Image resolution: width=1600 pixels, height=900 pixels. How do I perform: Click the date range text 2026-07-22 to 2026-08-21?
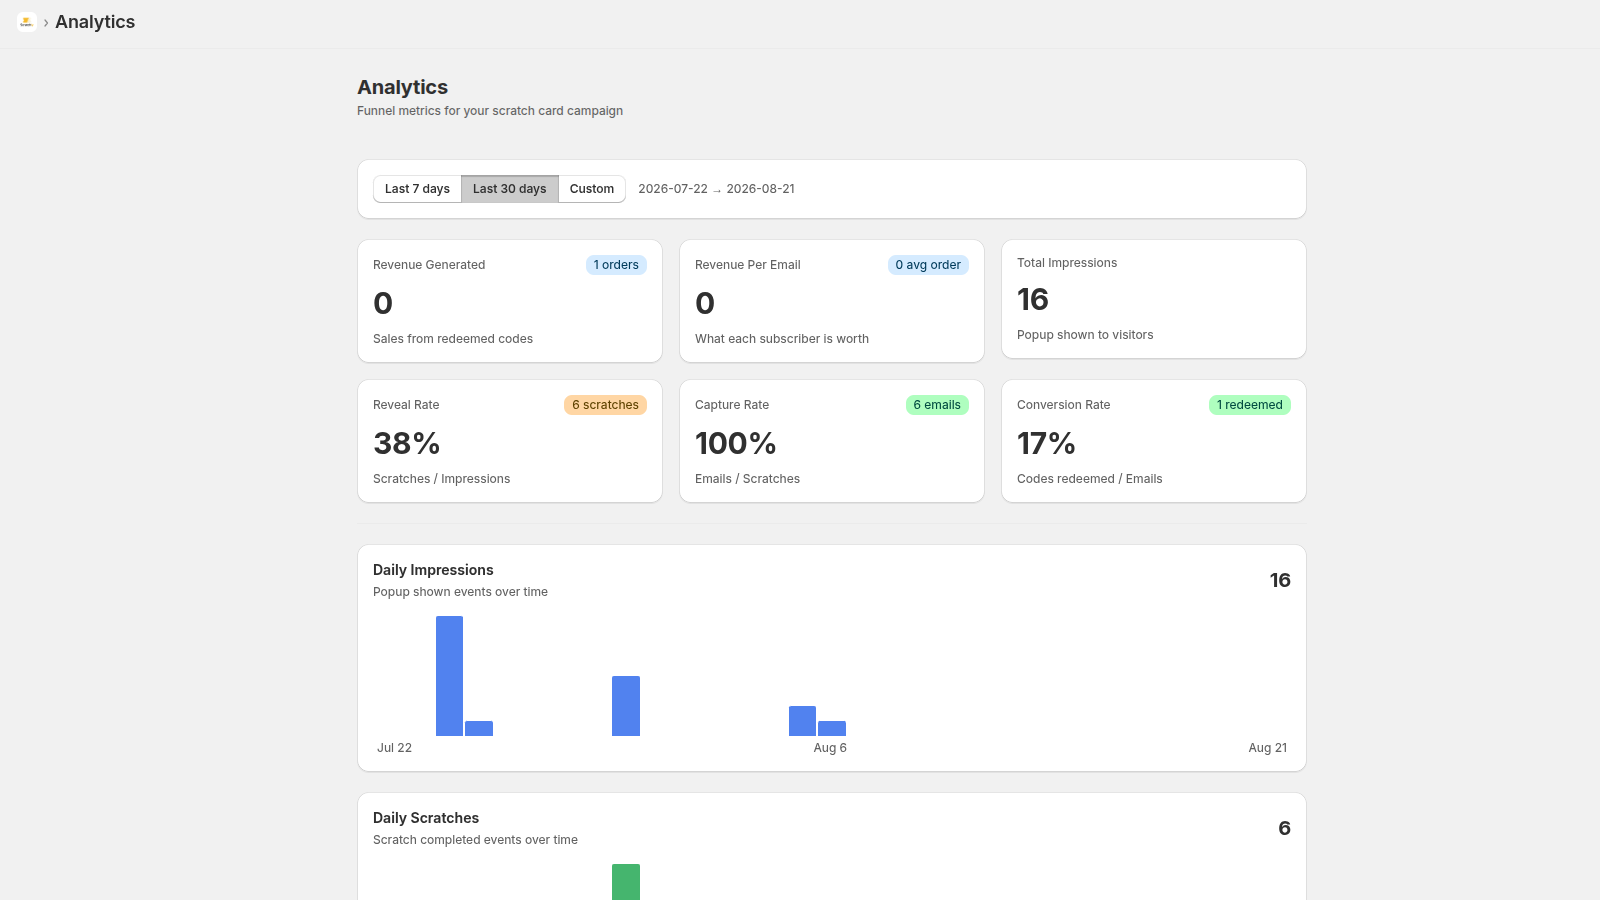tap(716, 189)
